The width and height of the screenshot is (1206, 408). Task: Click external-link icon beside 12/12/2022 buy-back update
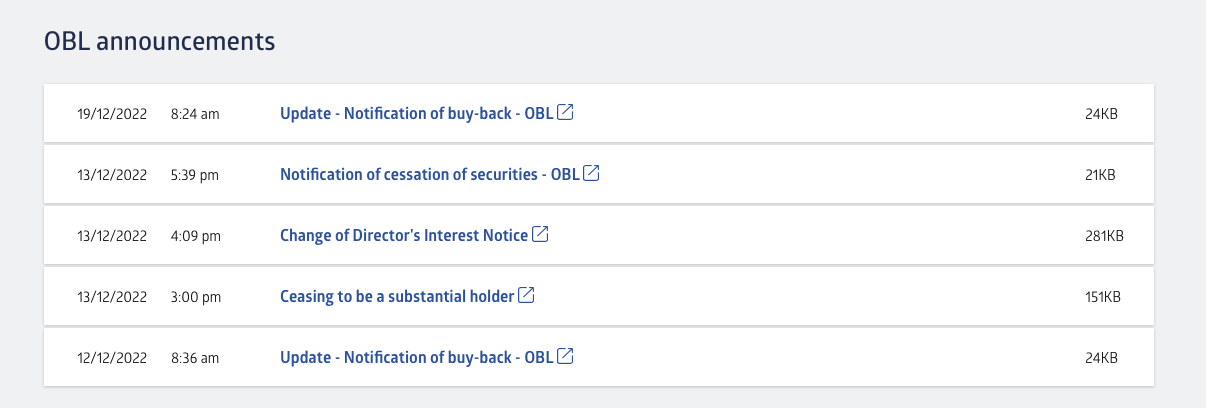[565, 356]
